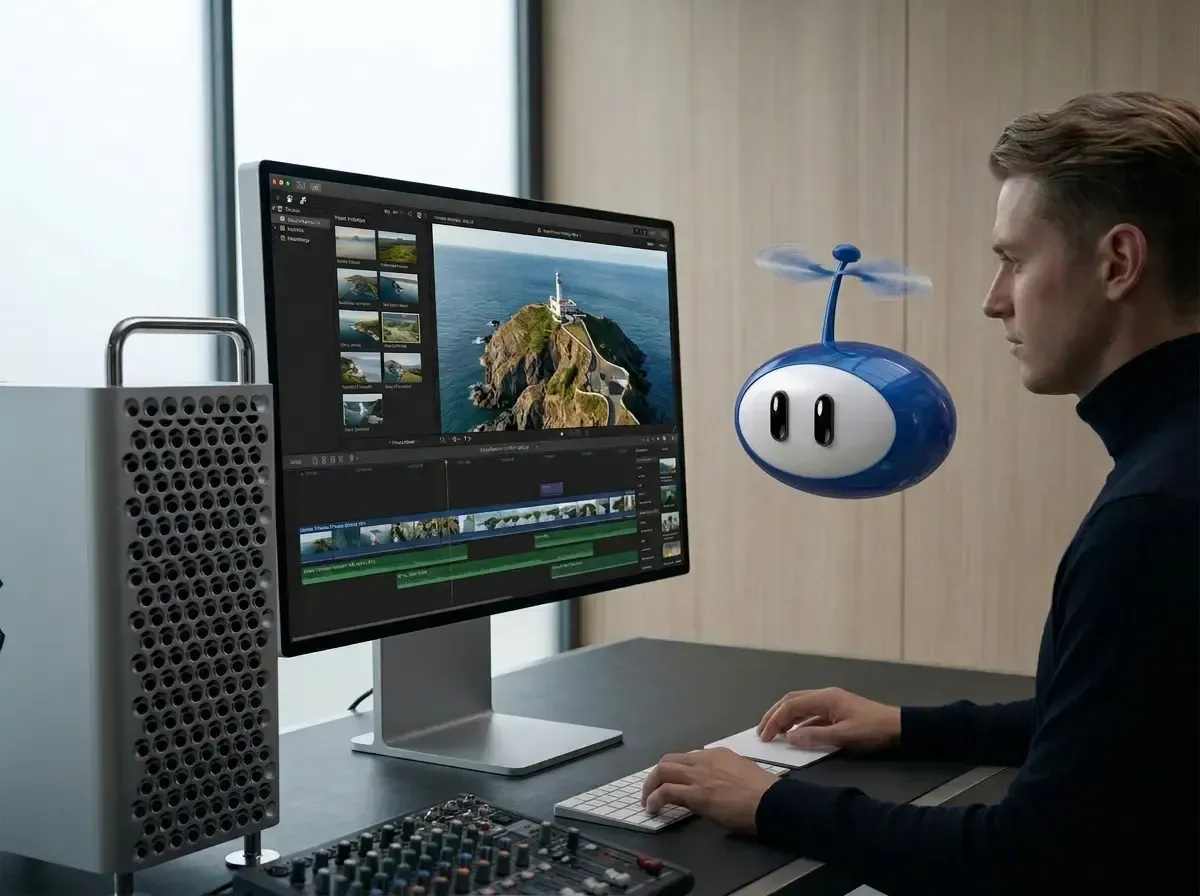Open the View dropdown above the viewer
This screenshot has width=1200, height=896.
663,245
